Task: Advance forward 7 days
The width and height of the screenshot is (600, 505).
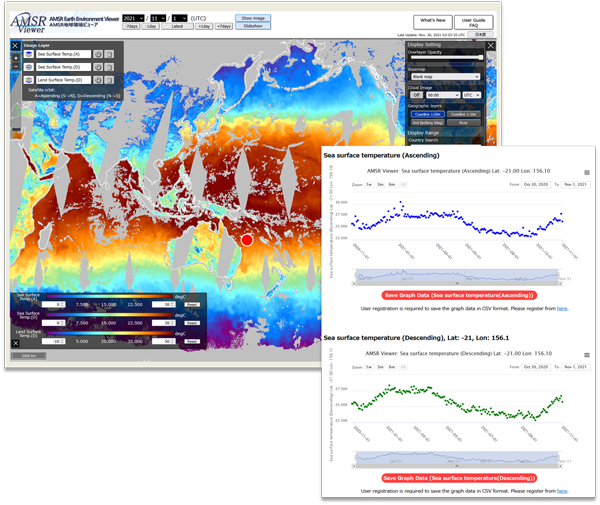Action: (x=223, y=26)
